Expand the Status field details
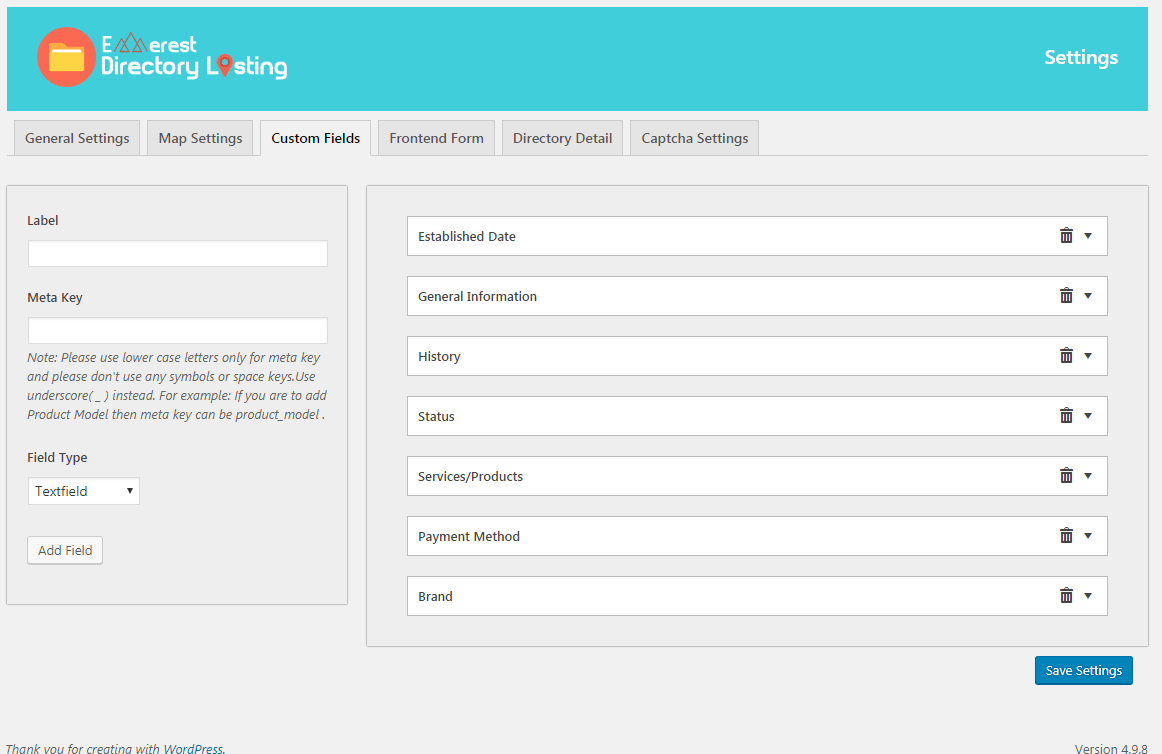 1088,416
